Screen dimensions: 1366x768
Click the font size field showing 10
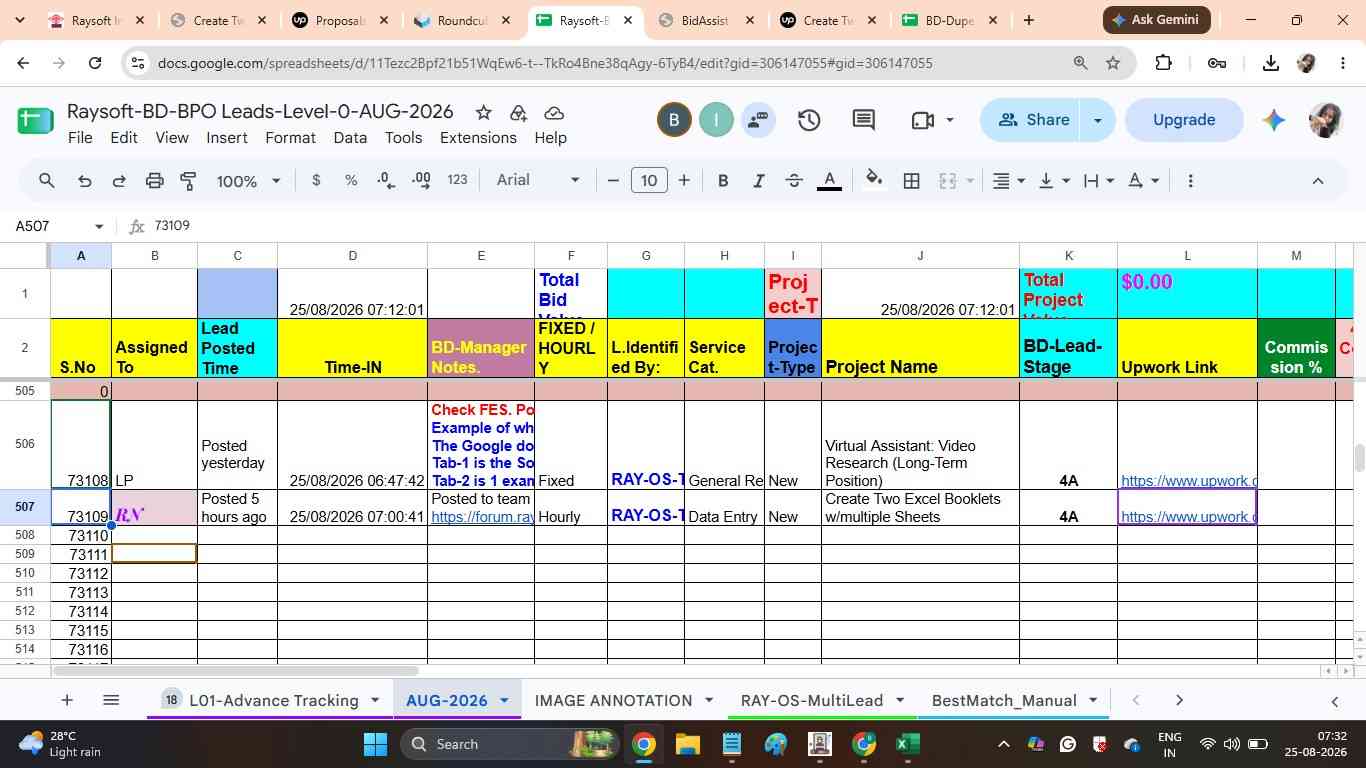click(649, 180)
